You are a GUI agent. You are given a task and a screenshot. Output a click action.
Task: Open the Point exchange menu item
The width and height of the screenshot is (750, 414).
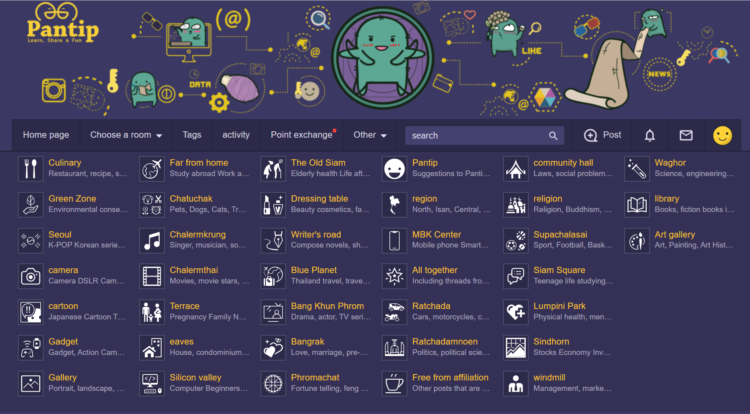(x=302, y=135)
